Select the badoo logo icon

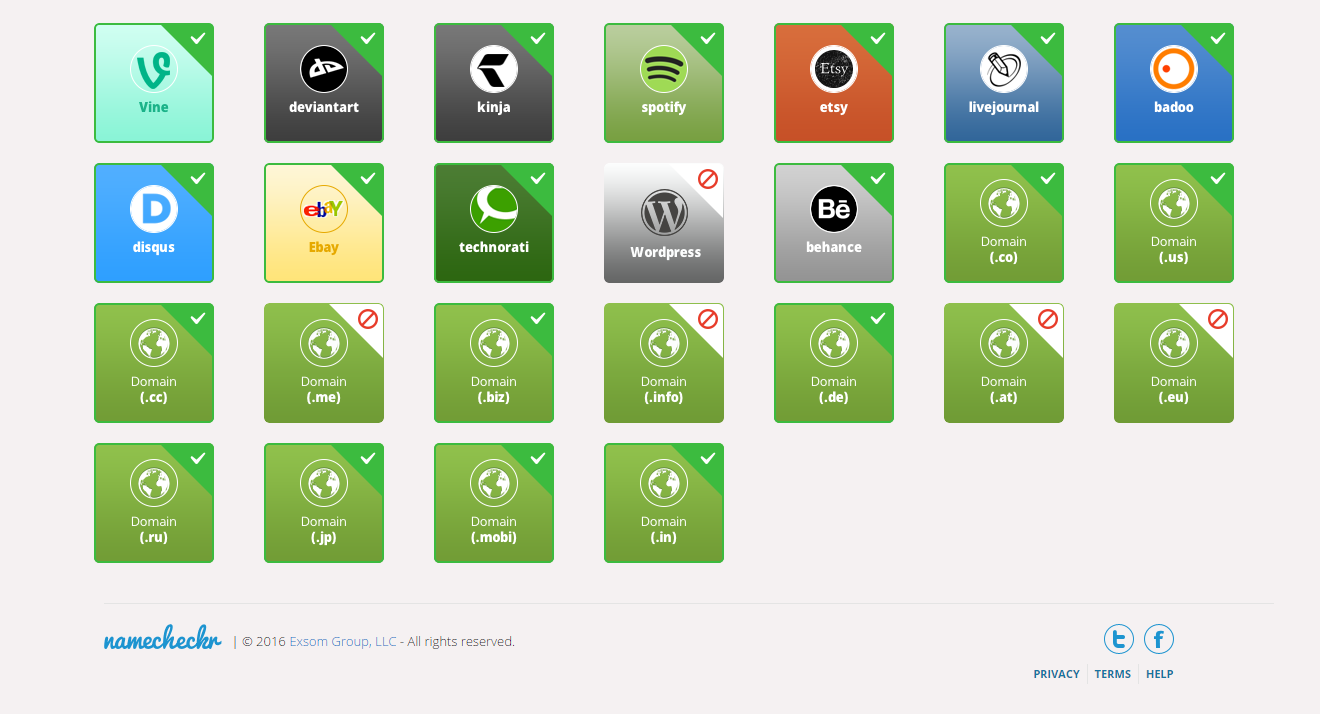click(x=1174, y=69)
